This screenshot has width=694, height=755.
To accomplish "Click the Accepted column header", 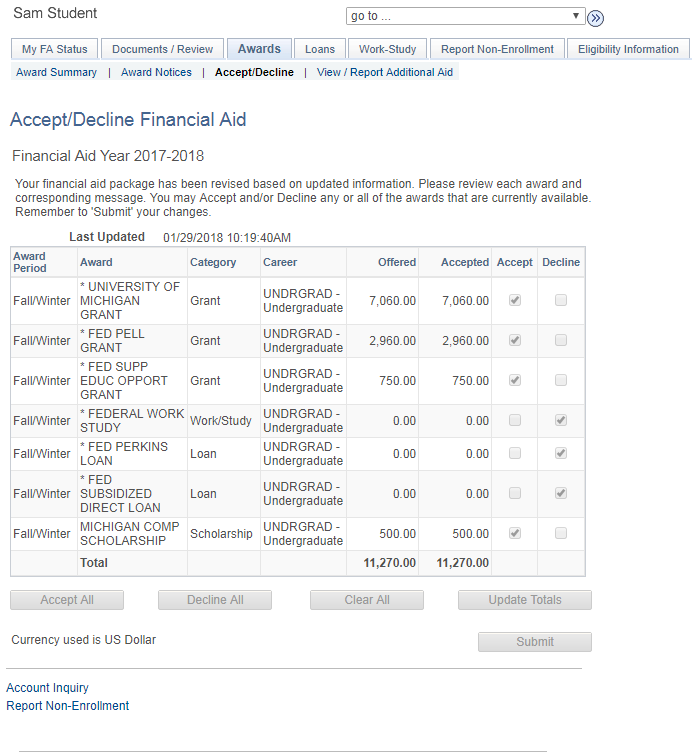I will tap(465, 262).
